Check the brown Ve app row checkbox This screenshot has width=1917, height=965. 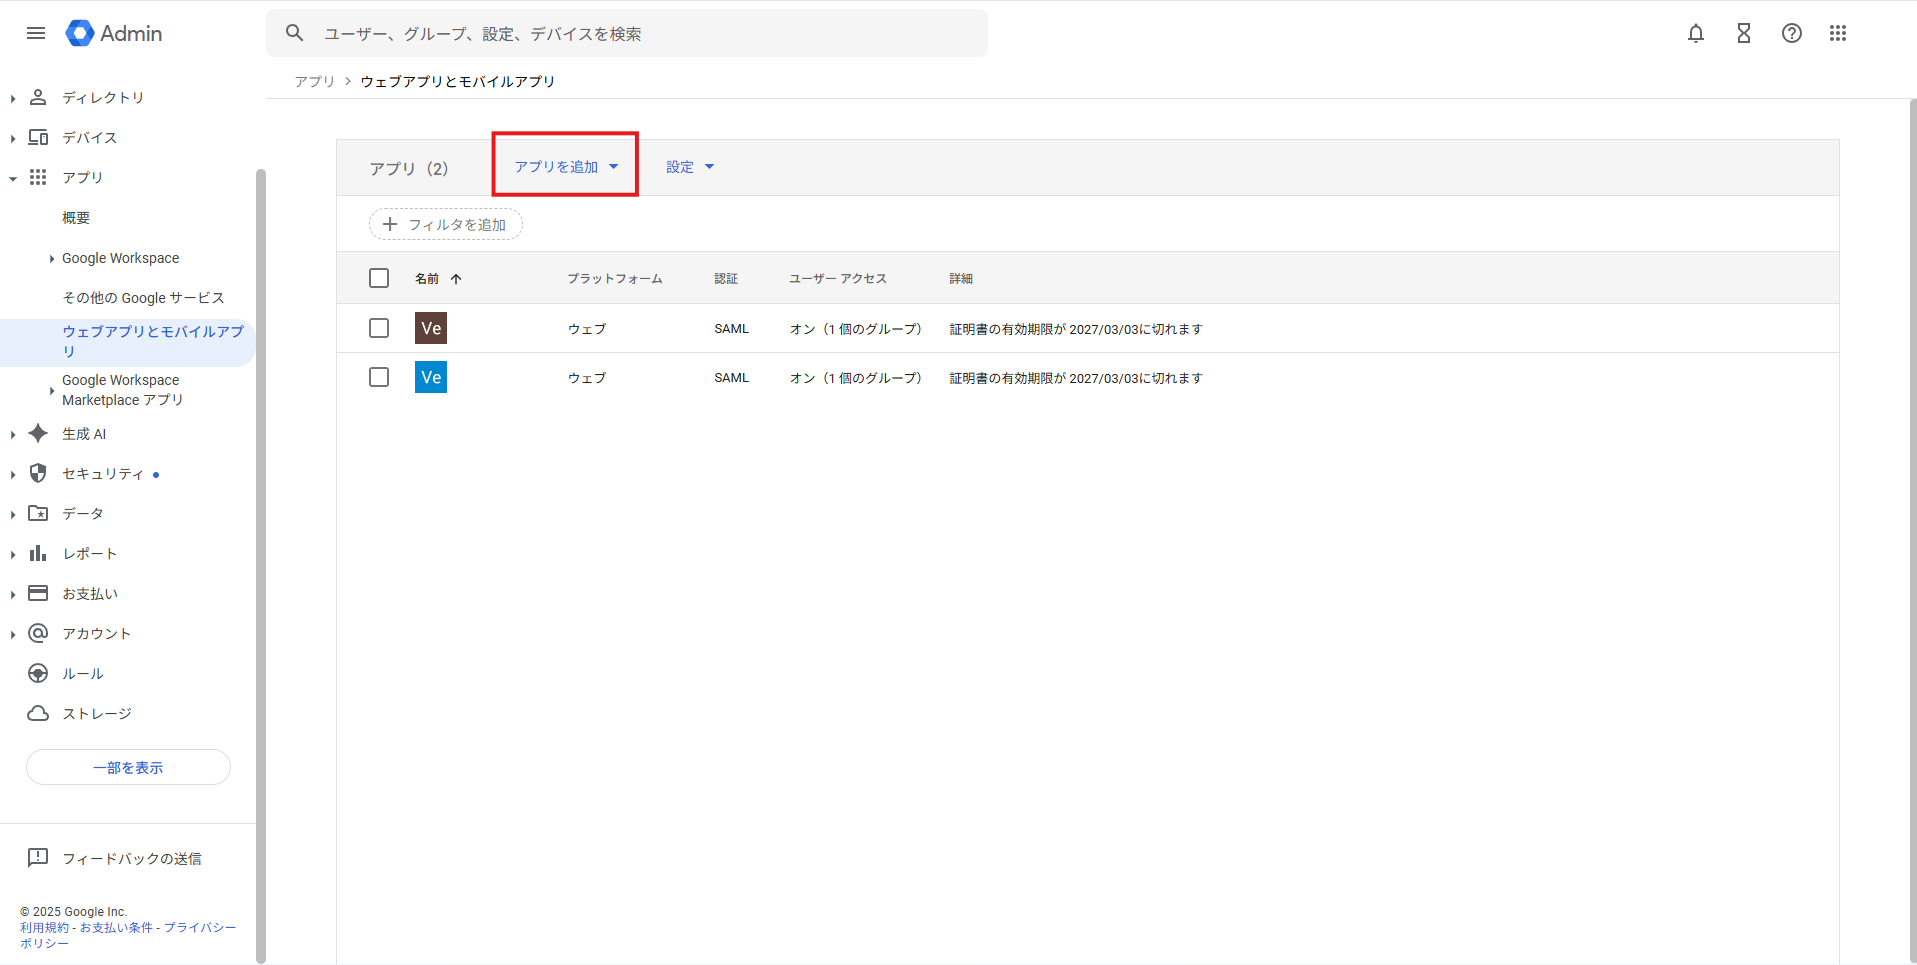[x=379, y=328]
